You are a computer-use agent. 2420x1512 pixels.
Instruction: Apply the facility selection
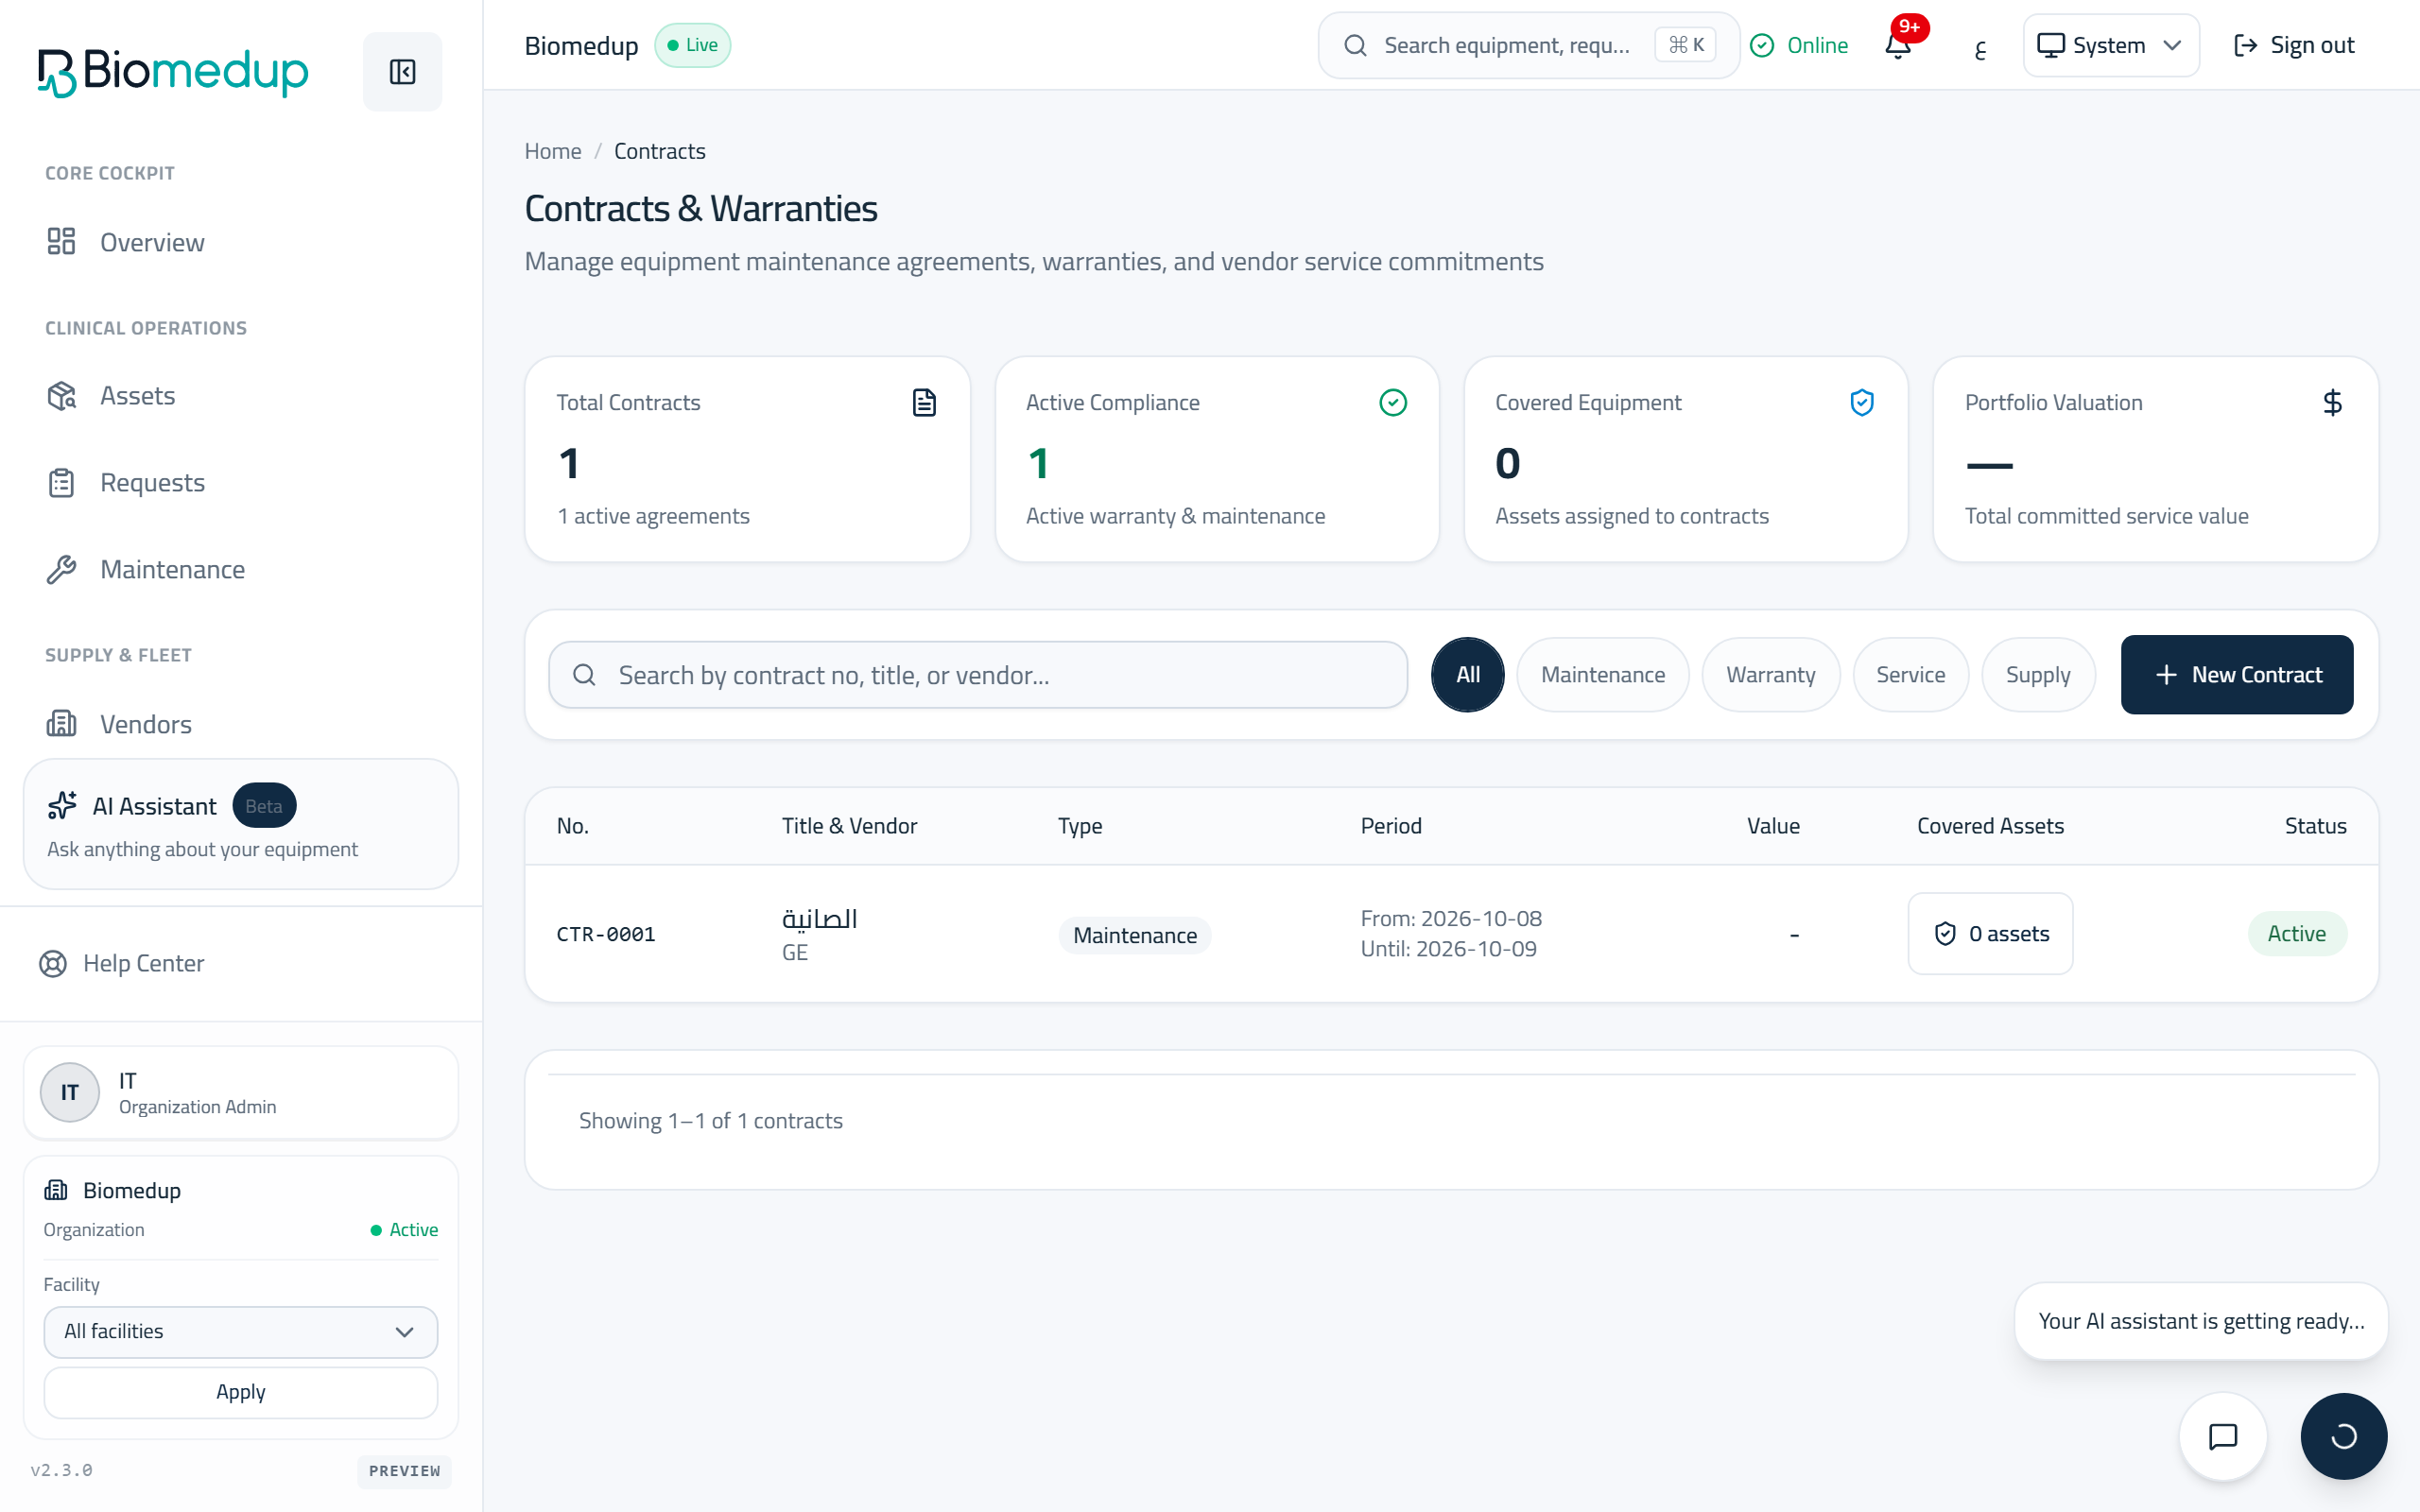241,1392
